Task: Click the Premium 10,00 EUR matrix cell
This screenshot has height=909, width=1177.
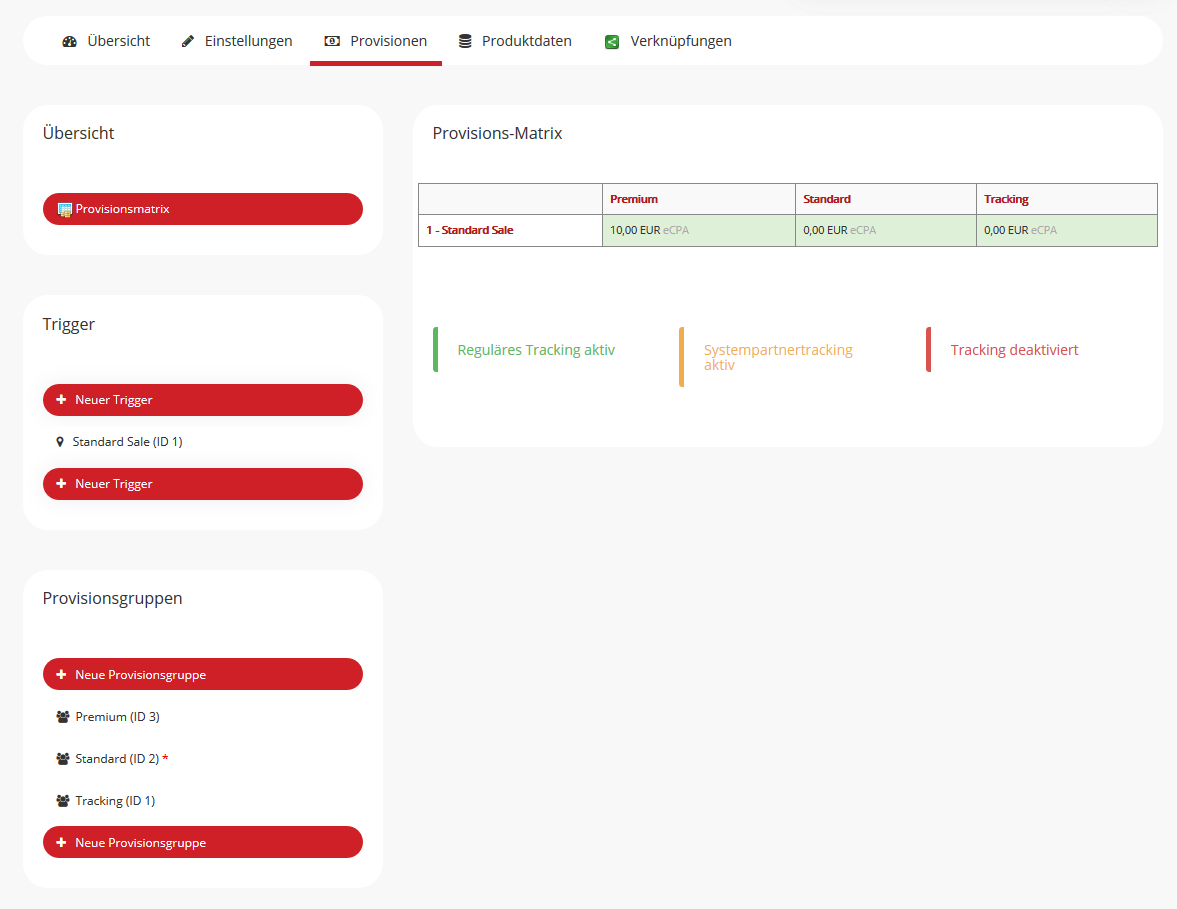Action: [698, 230]
